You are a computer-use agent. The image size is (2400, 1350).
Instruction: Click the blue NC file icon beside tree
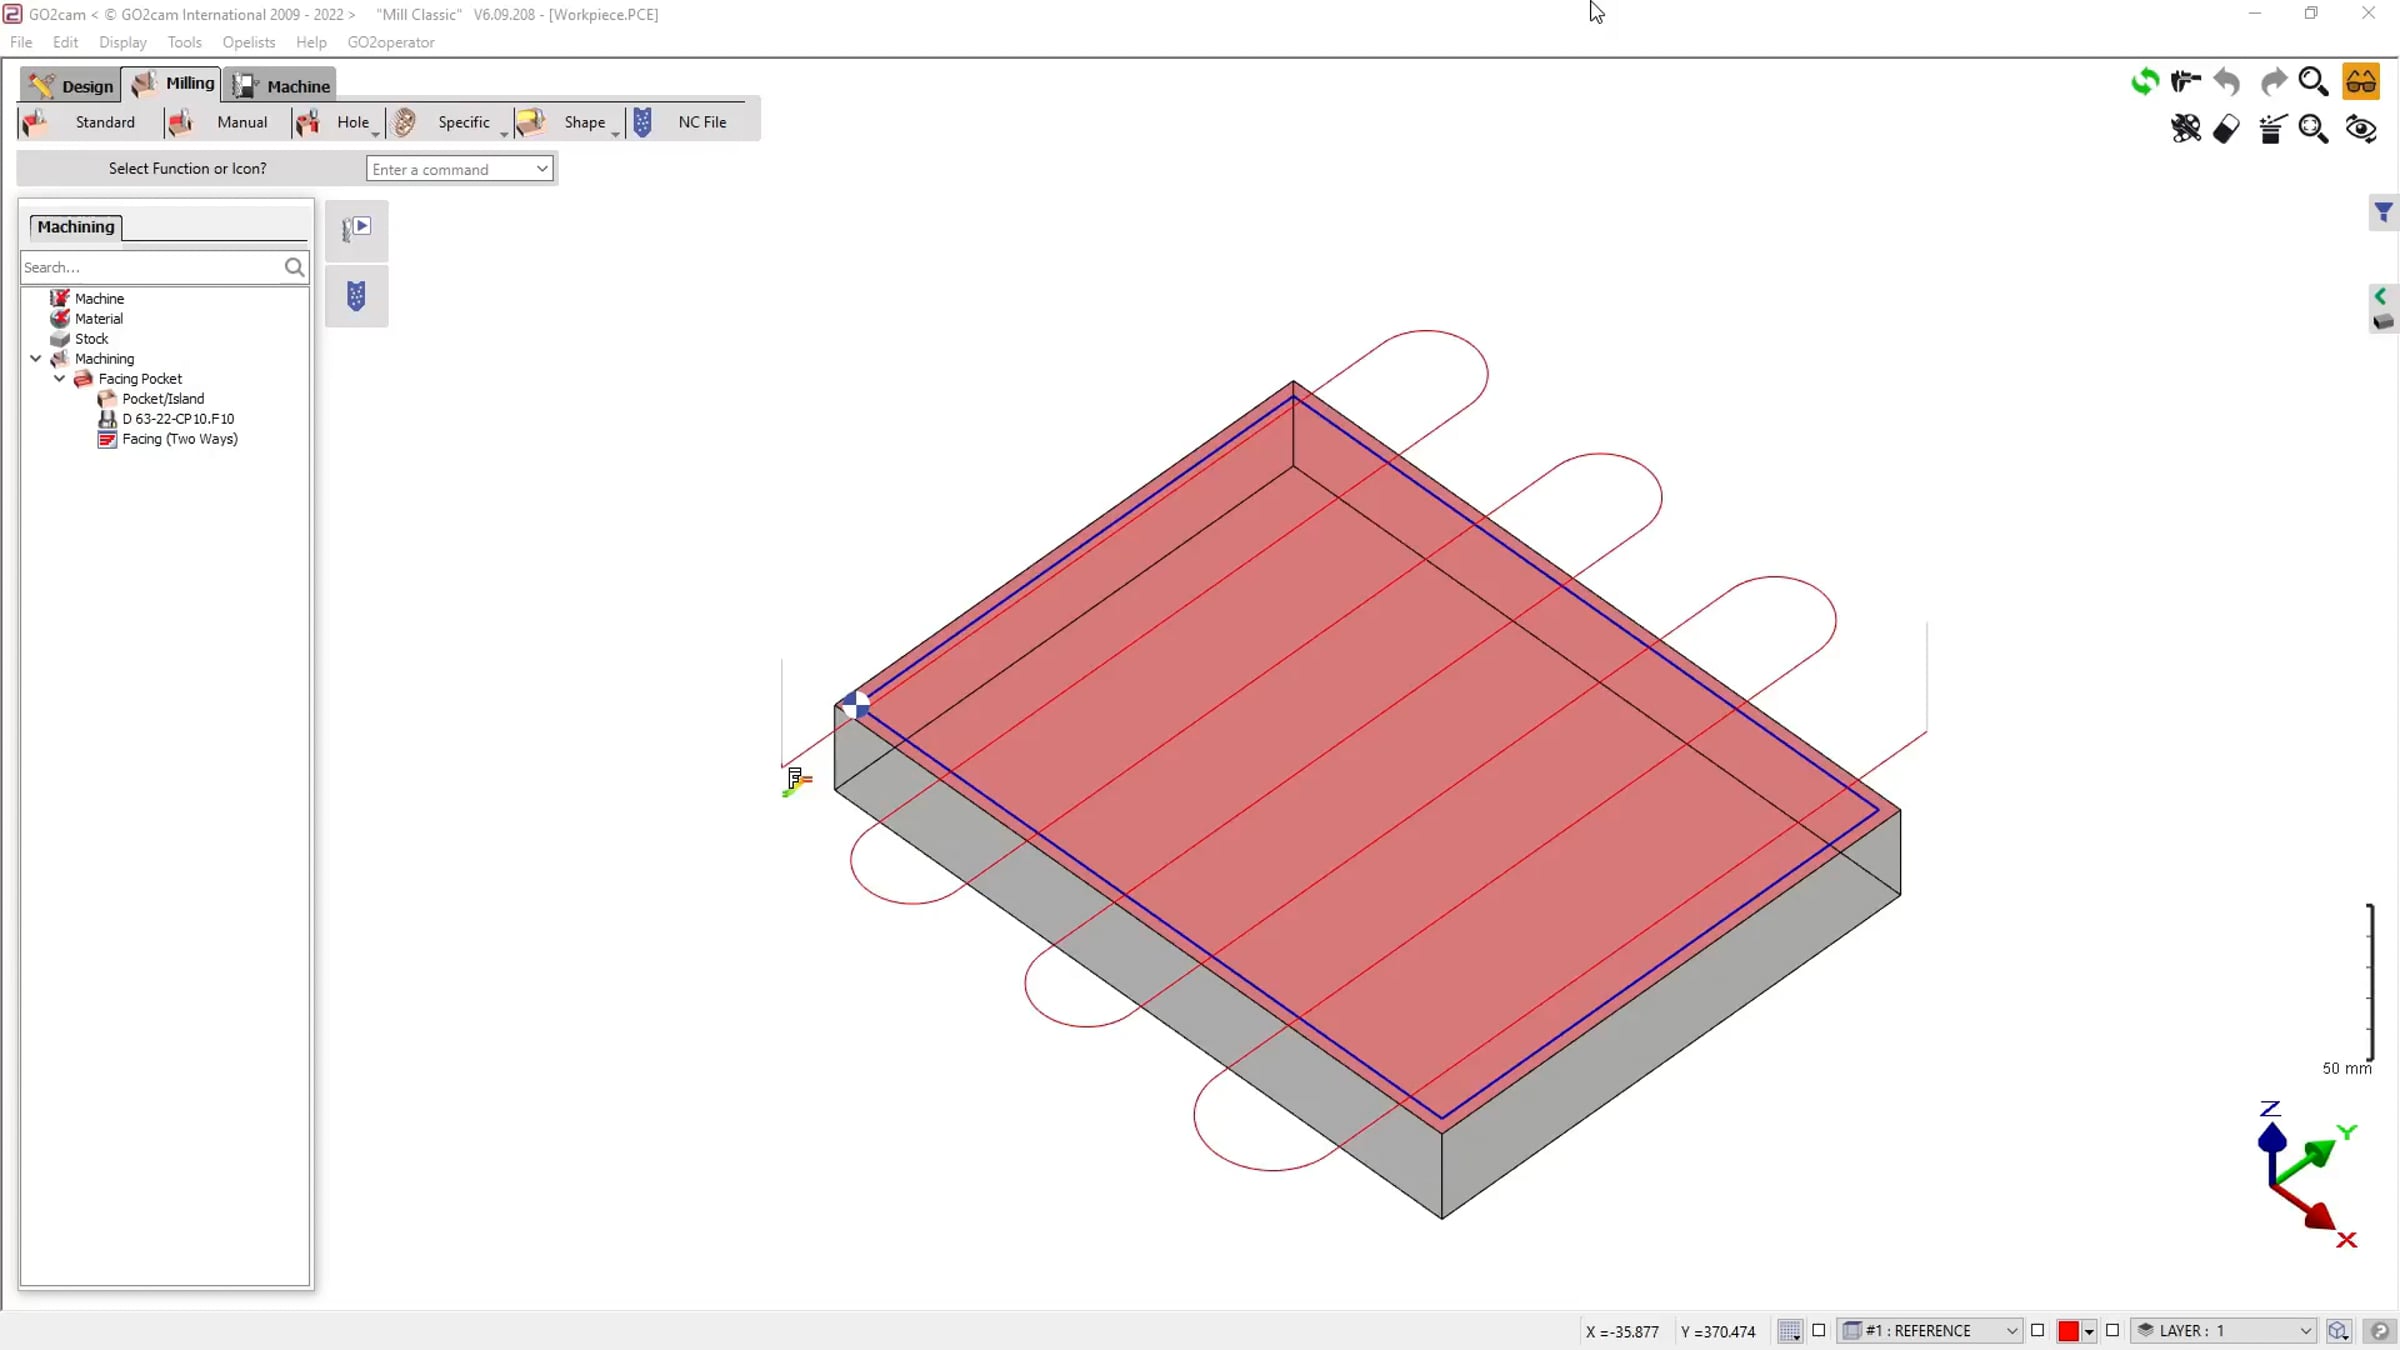click(x=356, y=296)
